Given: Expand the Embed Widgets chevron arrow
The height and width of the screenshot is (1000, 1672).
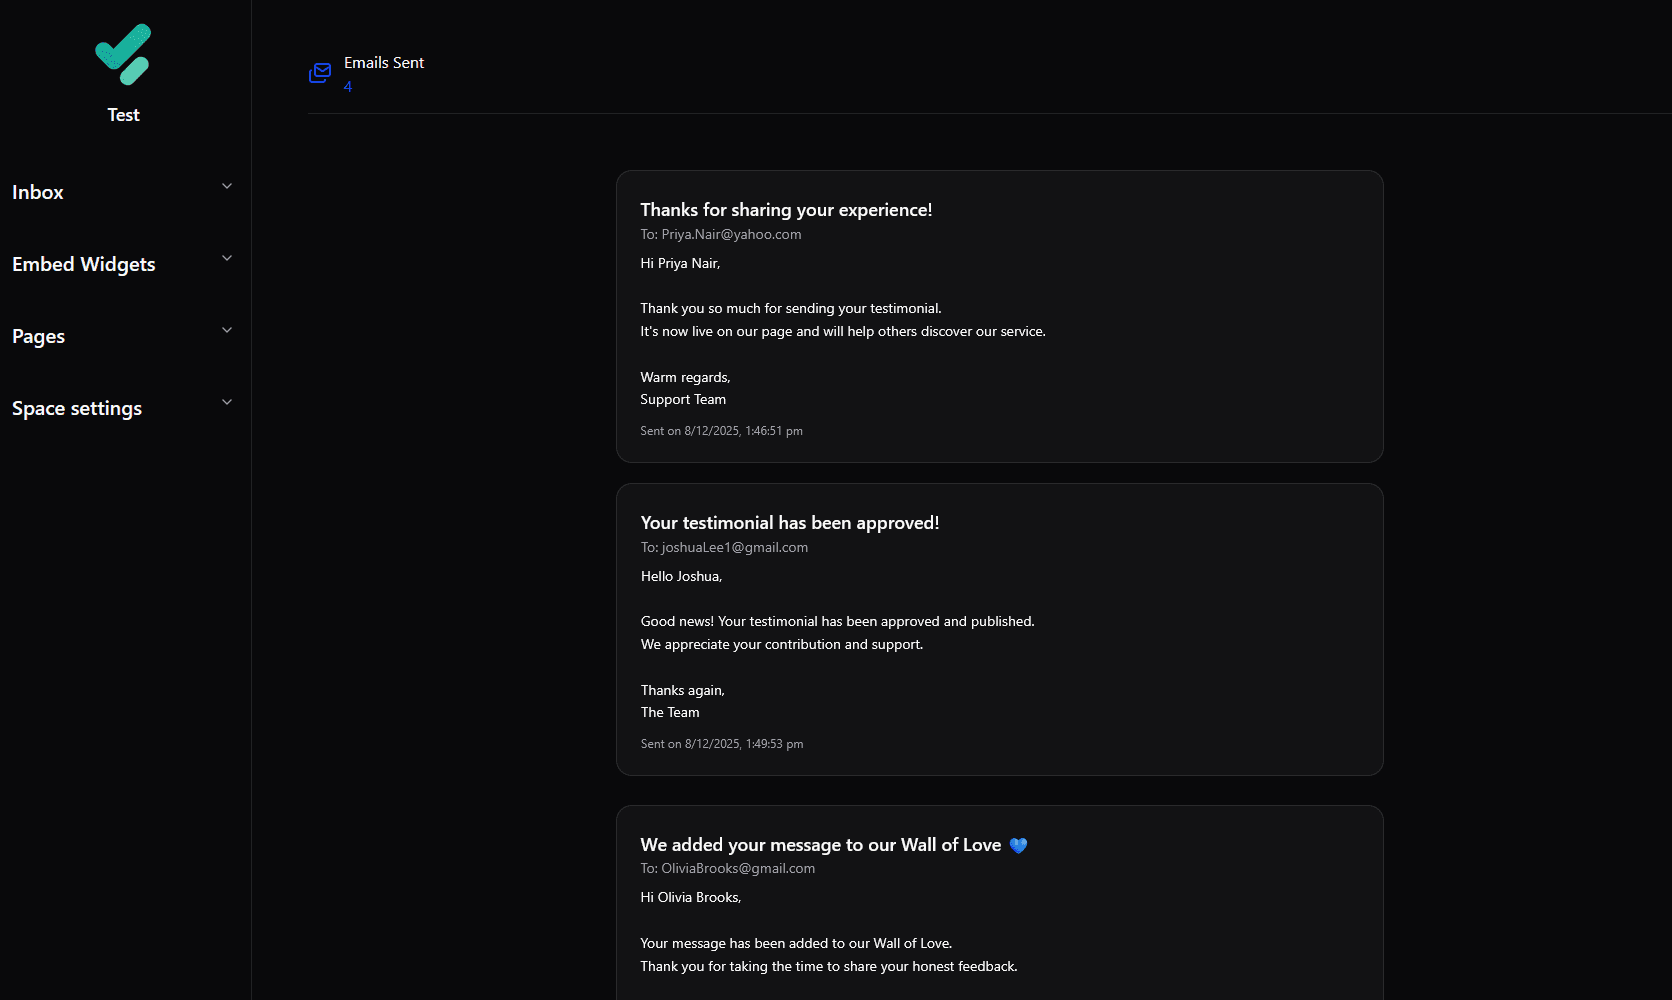Looking at the screenshot, I should point(227,258).
